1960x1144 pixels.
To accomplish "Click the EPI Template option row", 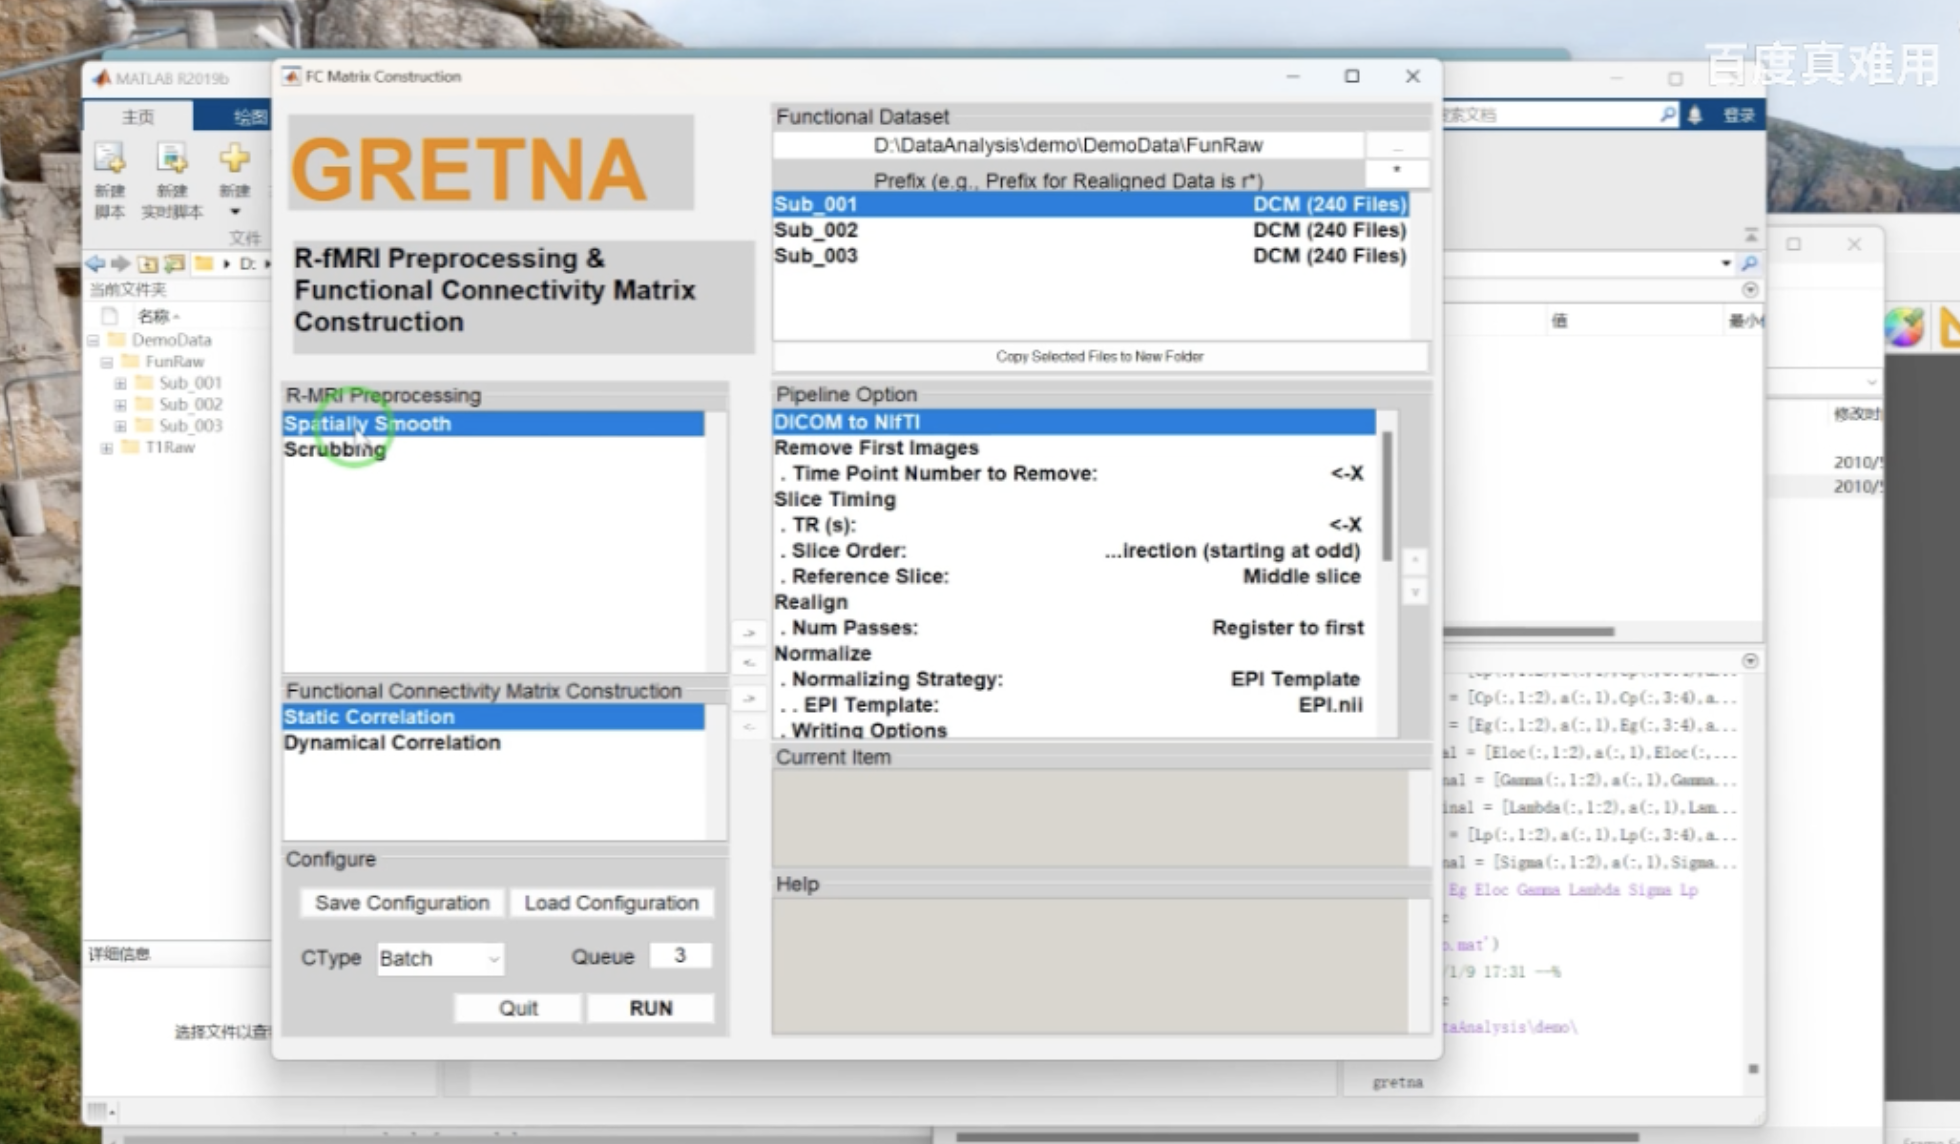I will coord(1074,705).
